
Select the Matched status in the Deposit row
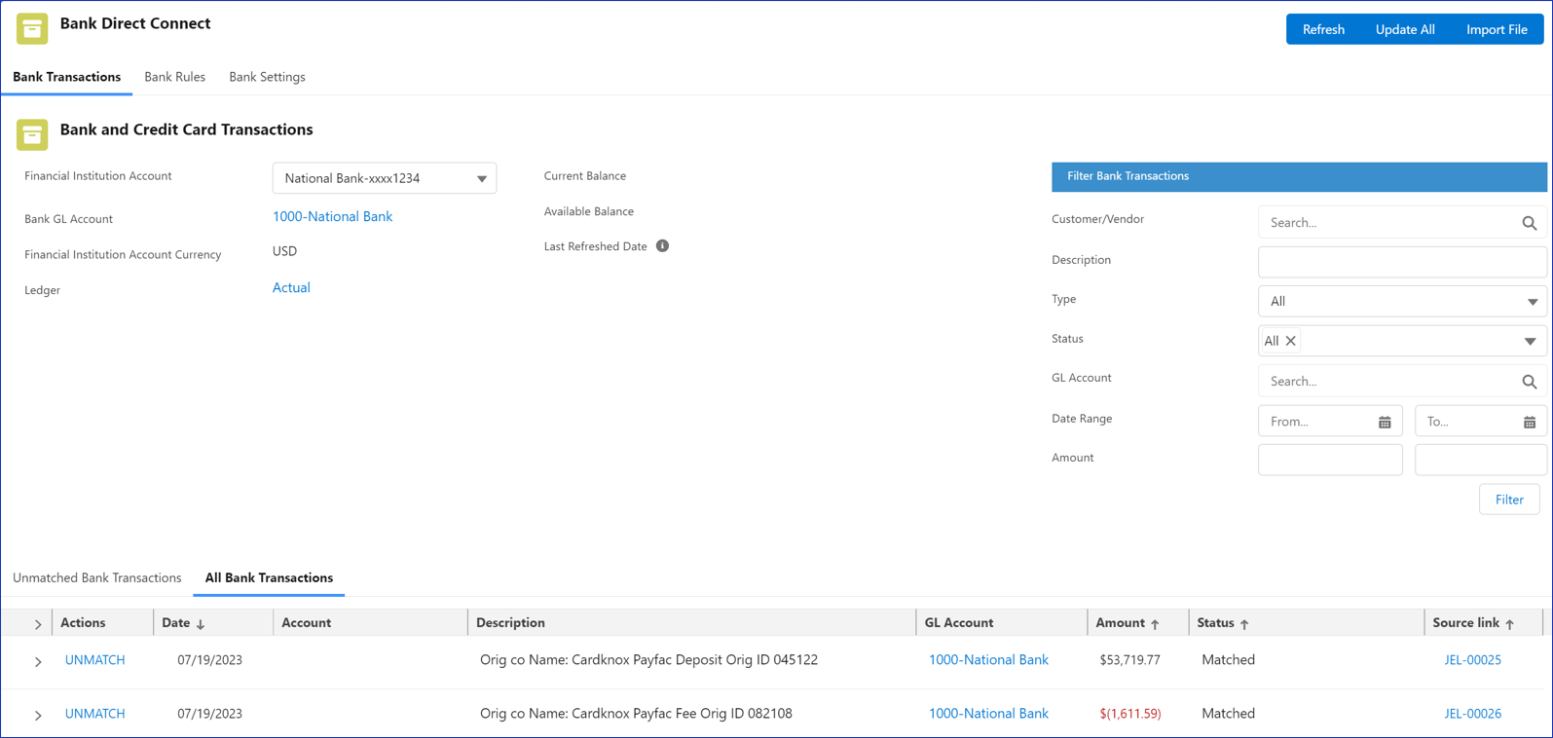(1228, 660)
